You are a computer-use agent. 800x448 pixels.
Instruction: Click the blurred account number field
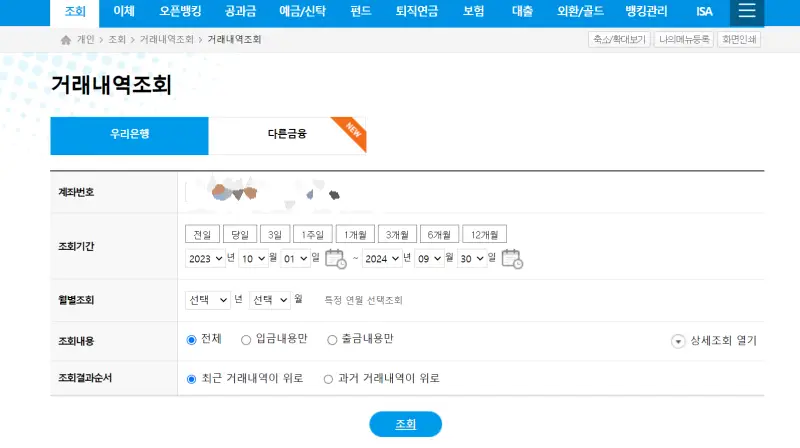[x=265, y=193]
